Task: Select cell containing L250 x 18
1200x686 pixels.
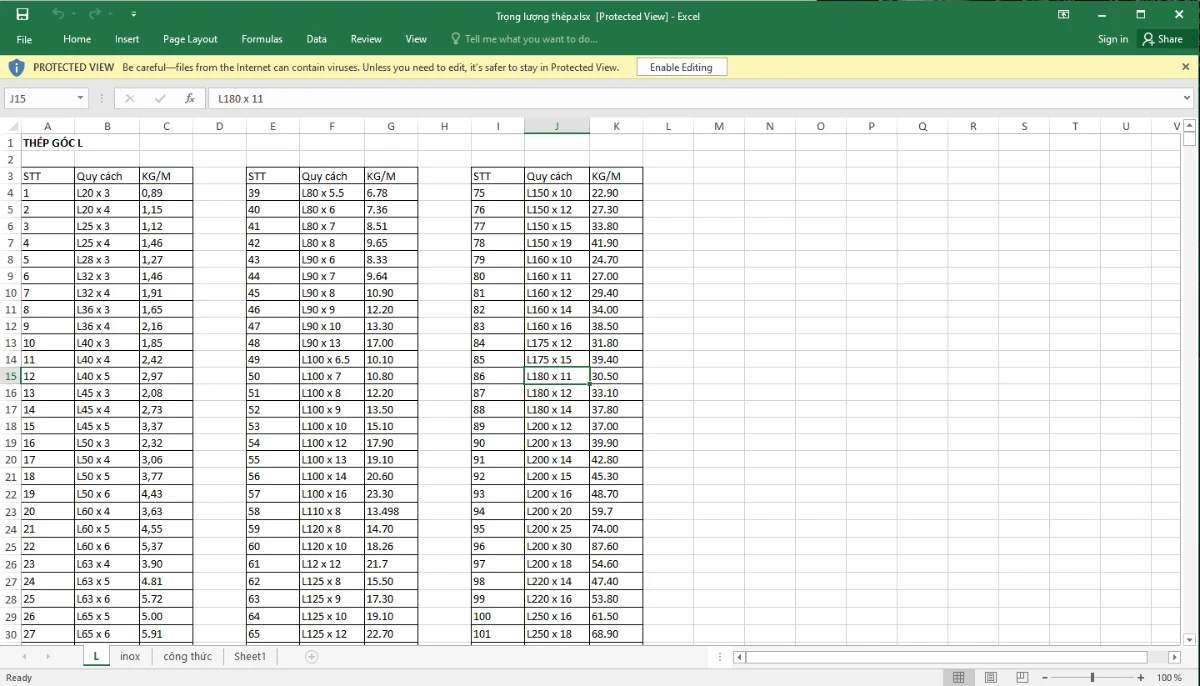Action: 557,633
